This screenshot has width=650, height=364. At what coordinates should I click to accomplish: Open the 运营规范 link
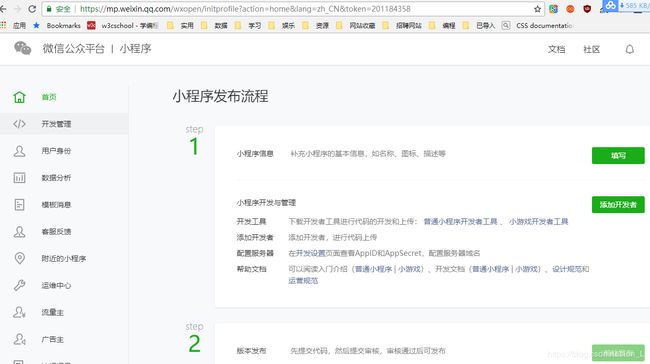coord(303,281)
